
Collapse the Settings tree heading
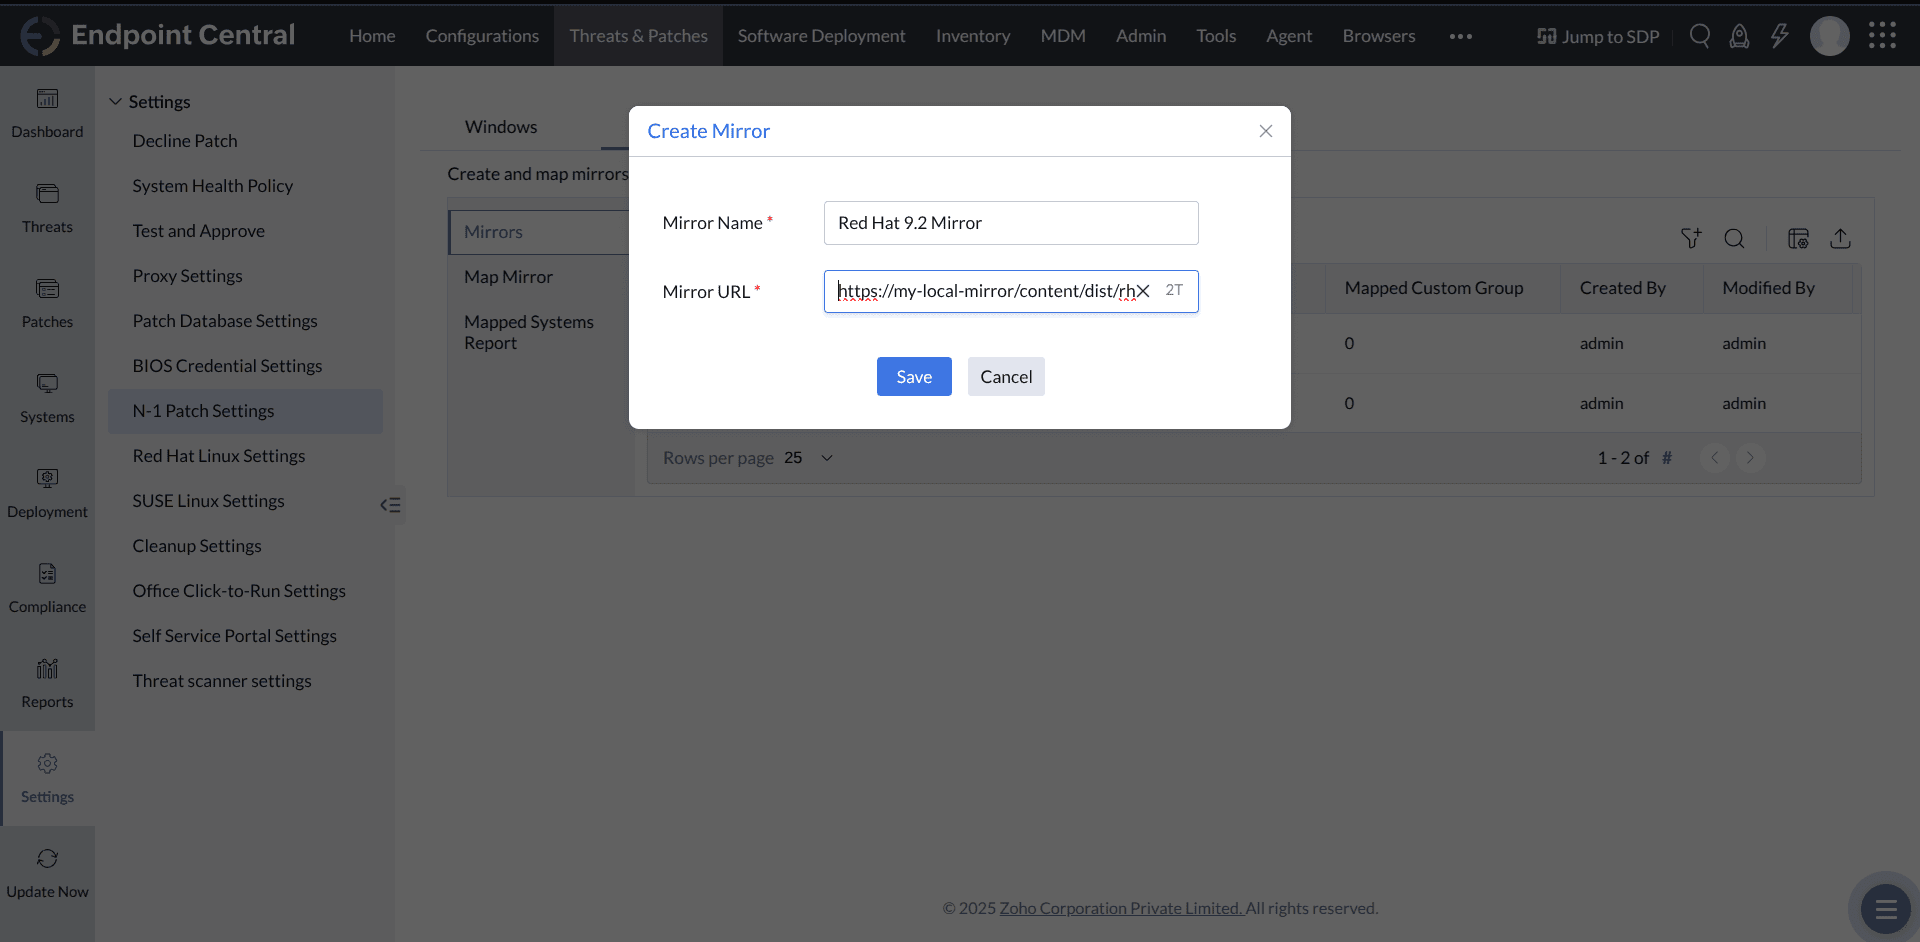150,102
